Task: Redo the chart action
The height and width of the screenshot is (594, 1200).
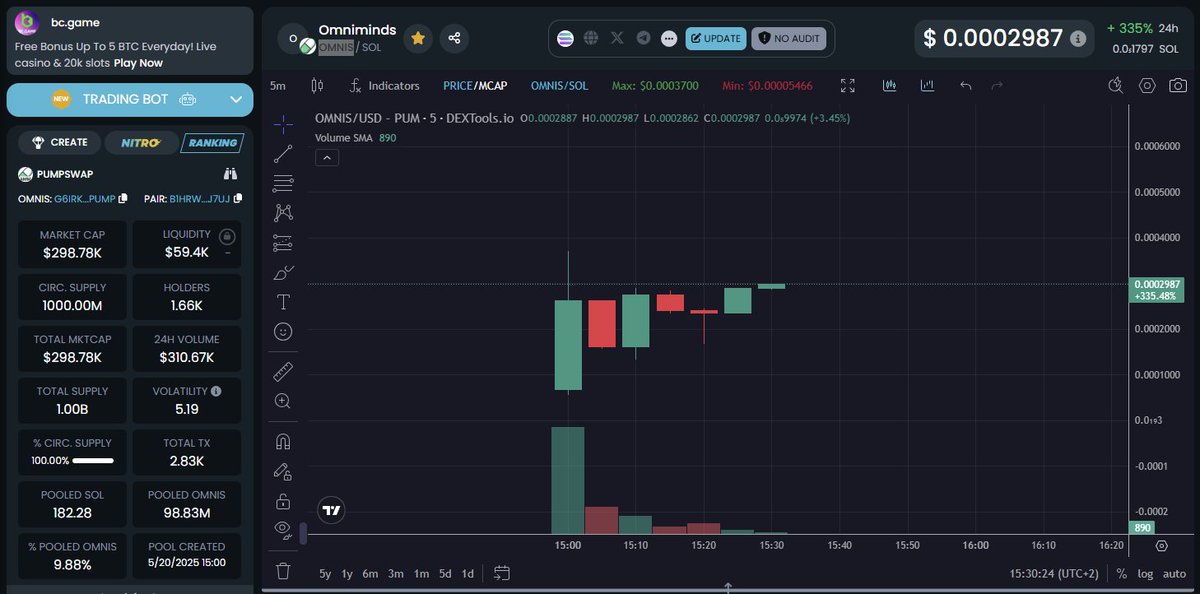Action: (996, 86)
